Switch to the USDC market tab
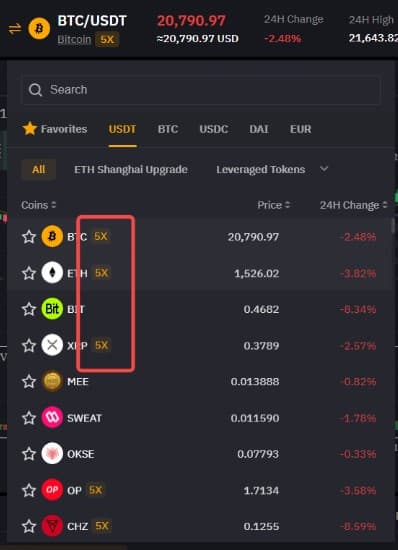The width and height of the screenshot is (398, 550). (x=214, y=129)
